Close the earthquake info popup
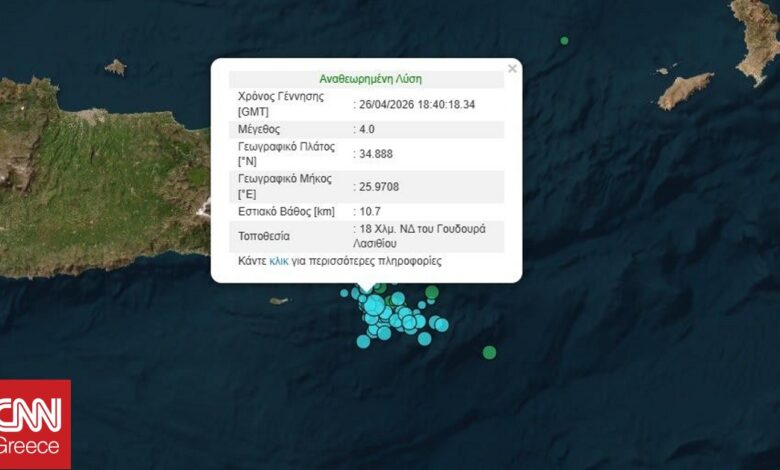Screen dimensions: 780x470 point(512,69)
